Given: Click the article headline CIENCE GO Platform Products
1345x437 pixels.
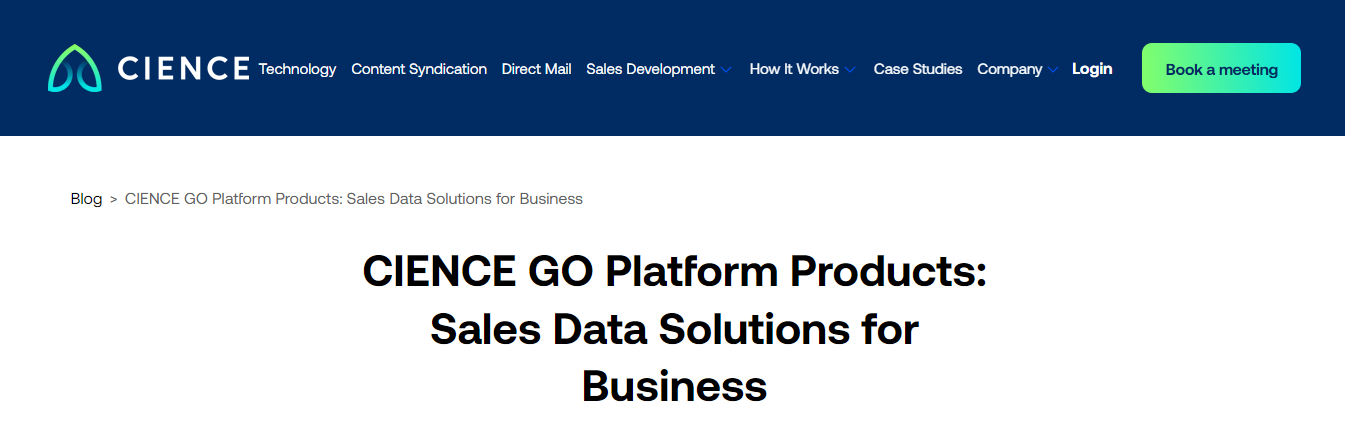Looking at the screenshot, I should (x=674, y=272).
